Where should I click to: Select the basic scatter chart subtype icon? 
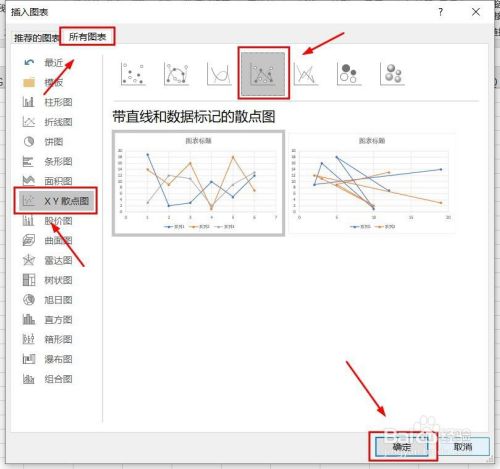(x=133, y=73)
